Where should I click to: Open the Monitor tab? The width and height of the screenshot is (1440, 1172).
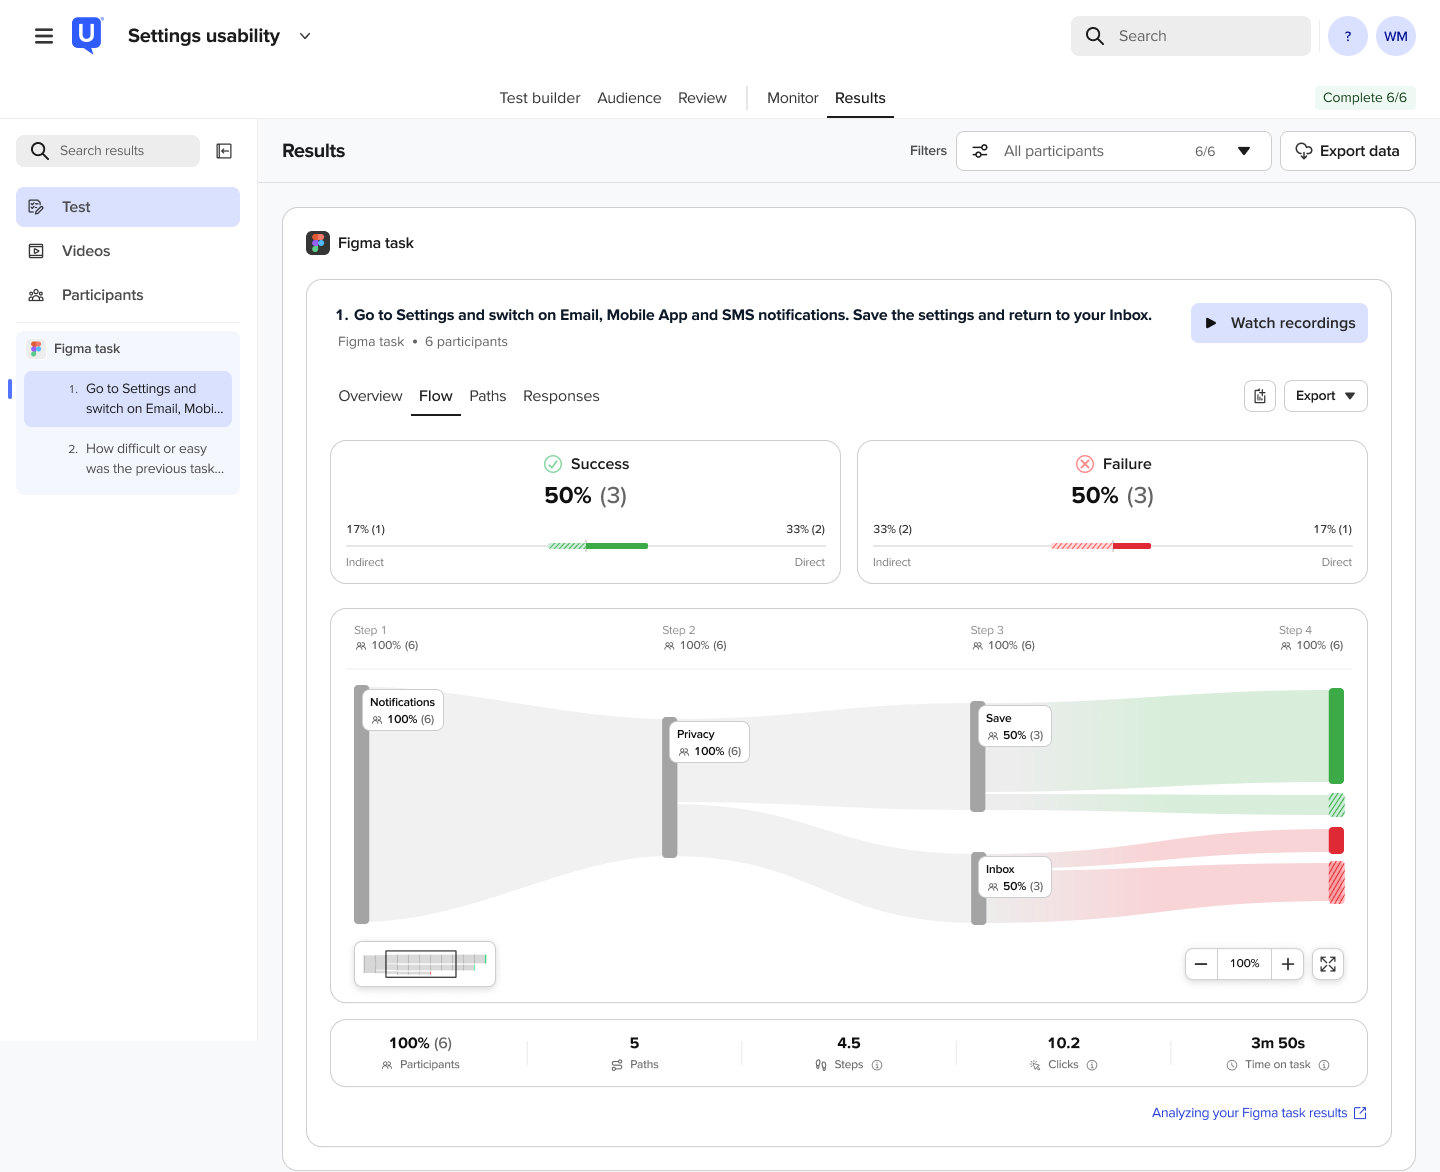(x=793, y=98)
